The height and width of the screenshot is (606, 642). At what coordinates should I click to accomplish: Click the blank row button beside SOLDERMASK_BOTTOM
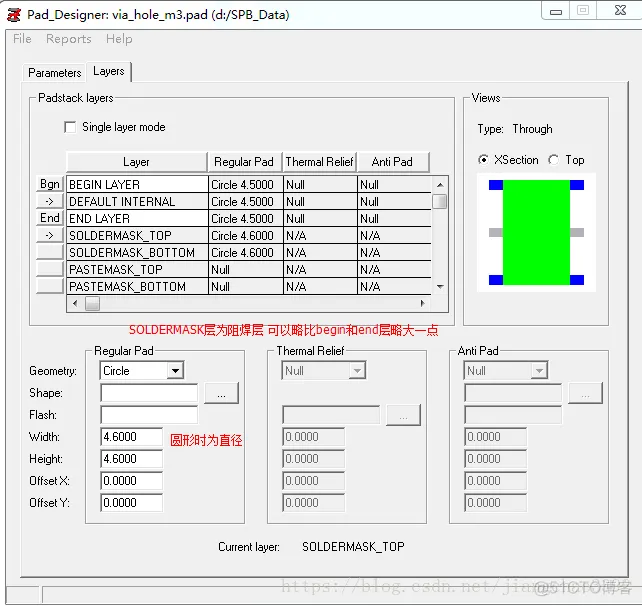[50, 252]
